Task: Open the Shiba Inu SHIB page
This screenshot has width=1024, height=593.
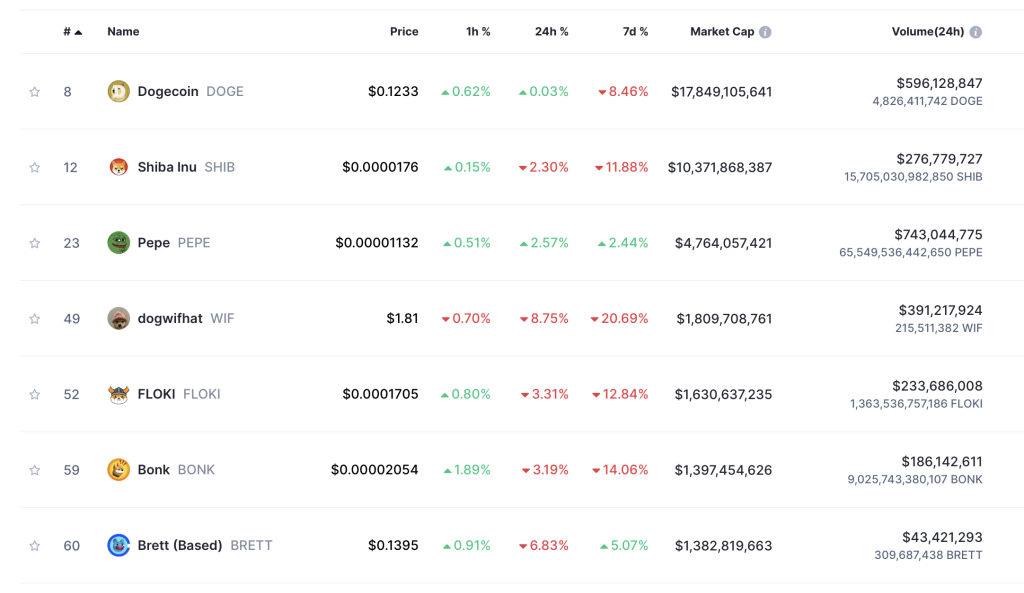Action: [x=186, y=167]
